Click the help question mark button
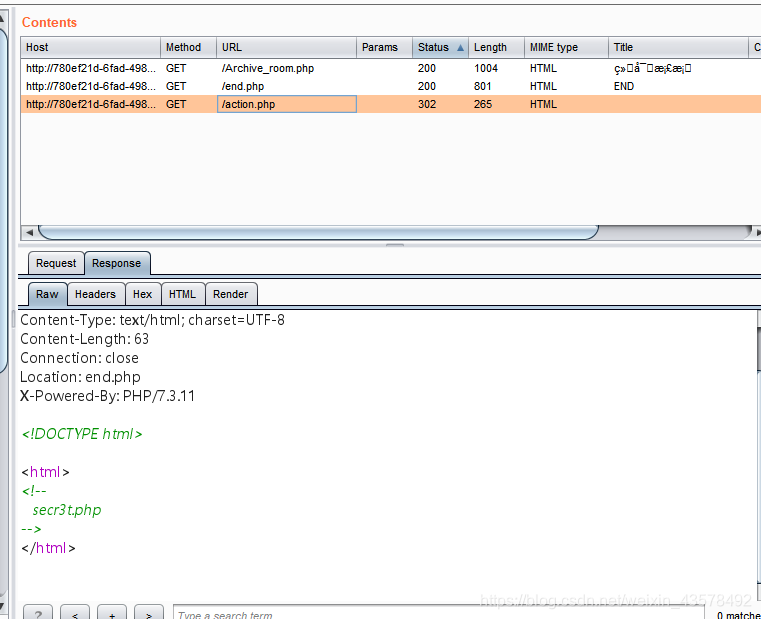 pyautogui.click(x=38, y=613)
